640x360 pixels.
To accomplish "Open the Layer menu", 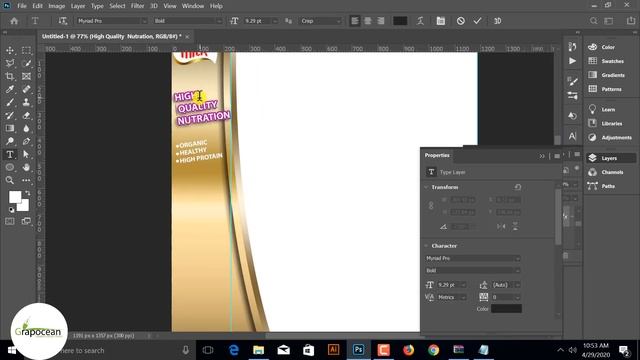I will (x=78, y=6).
